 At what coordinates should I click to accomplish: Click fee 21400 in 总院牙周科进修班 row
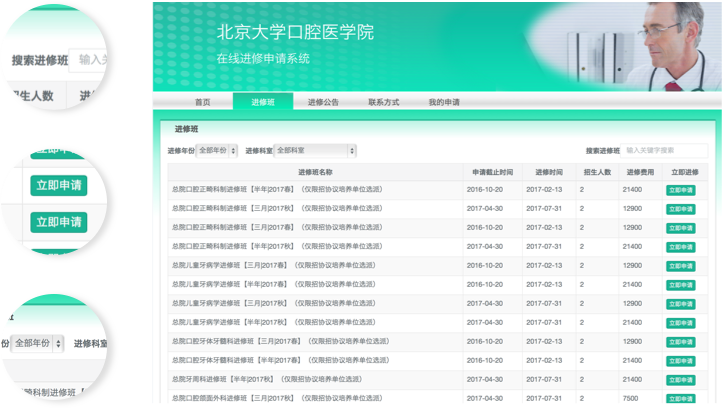(632, 379)
